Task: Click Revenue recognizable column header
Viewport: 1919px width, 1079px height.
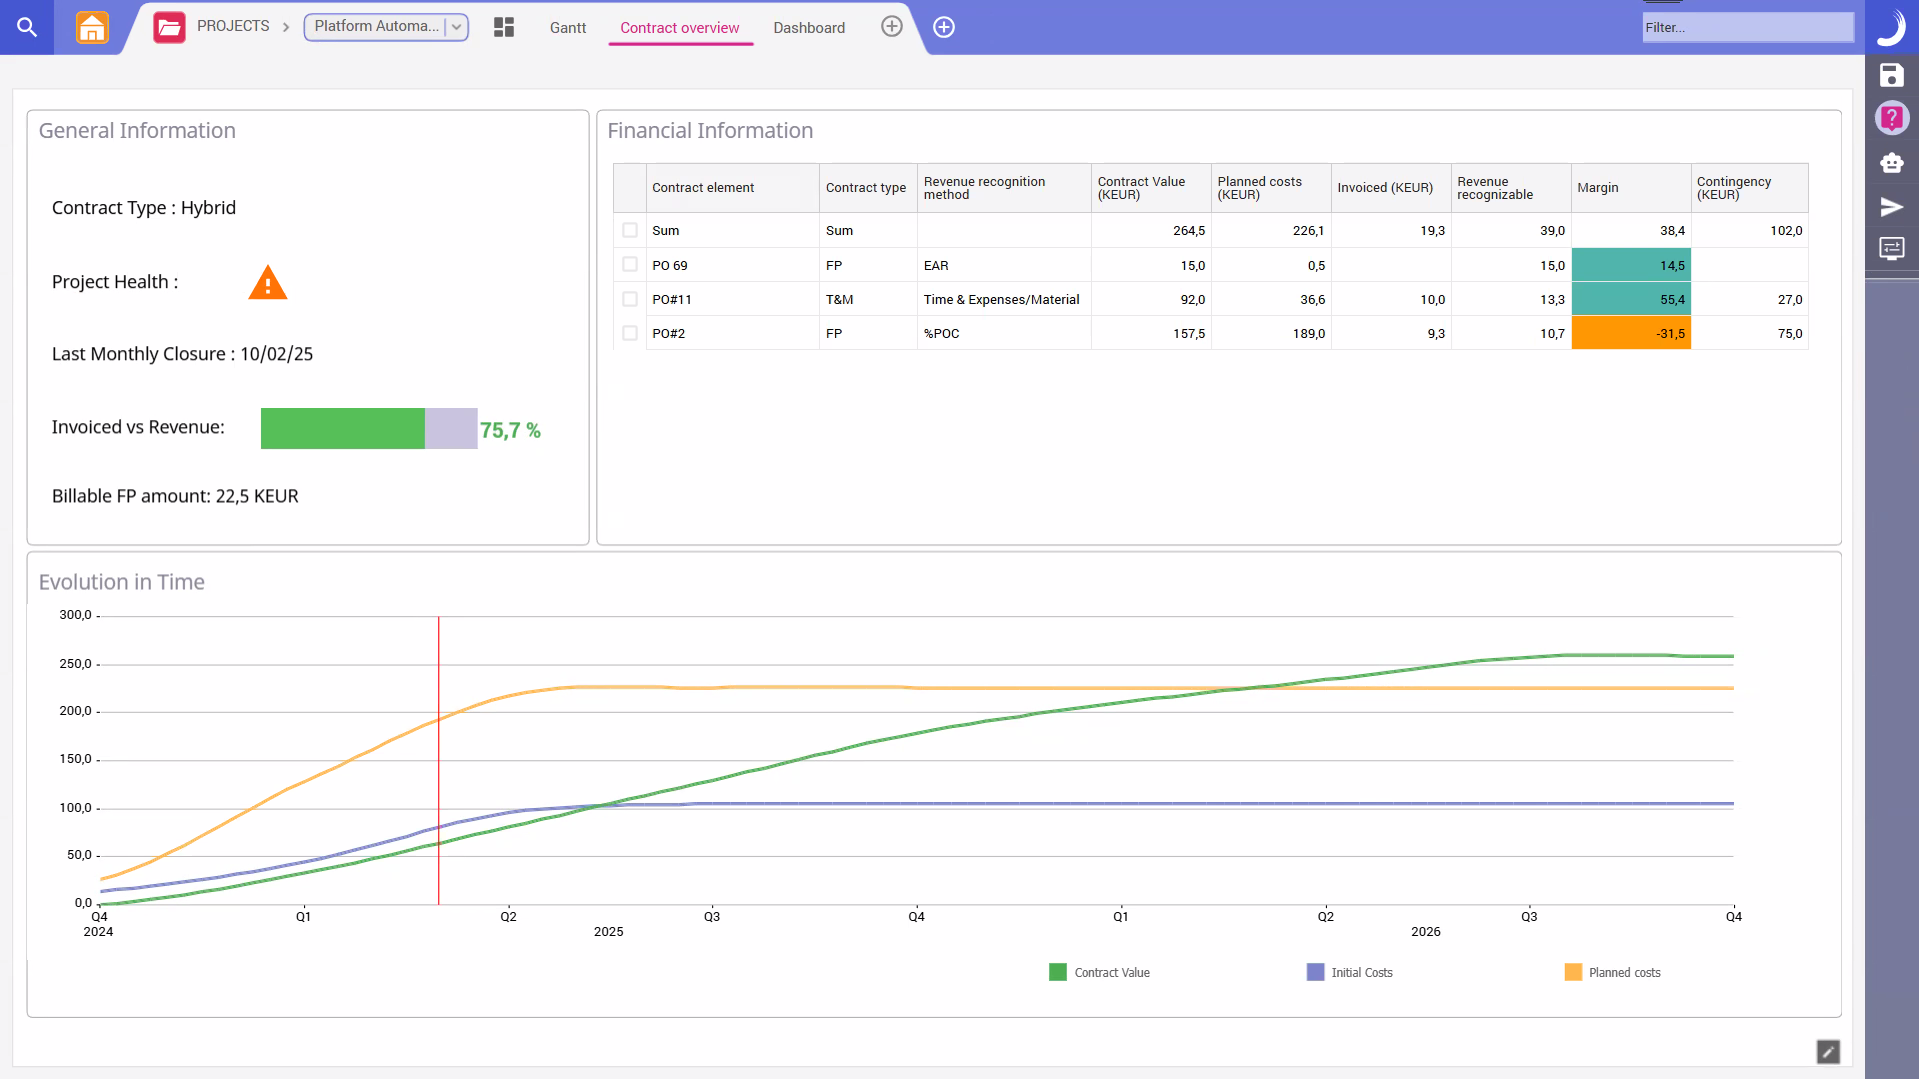Action: [1511, 188]
